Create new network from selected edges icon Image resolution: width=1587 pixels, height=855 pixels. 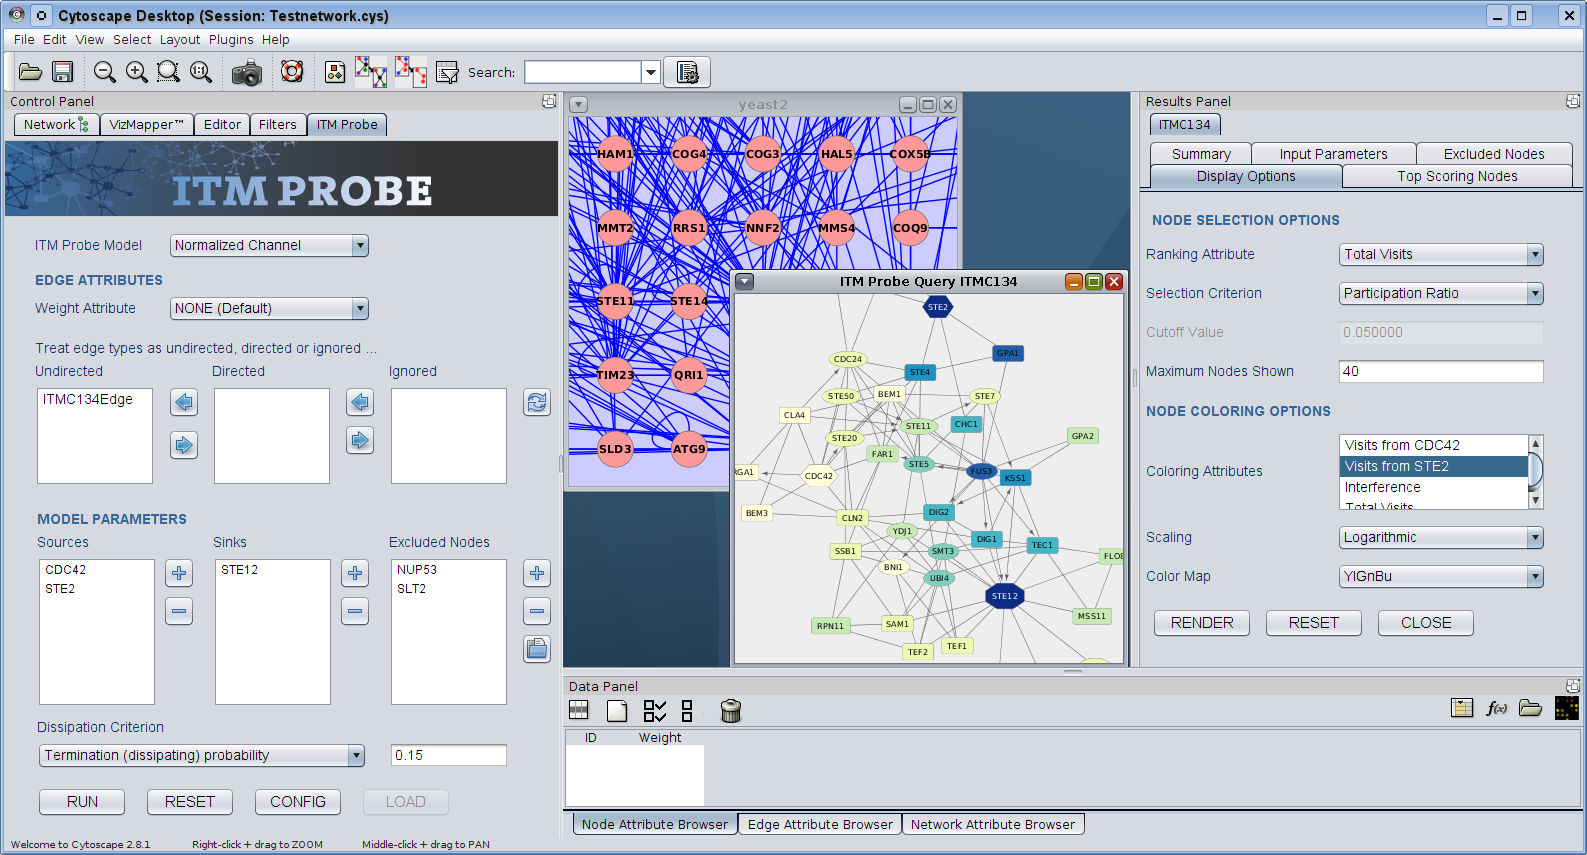point(410,72)
